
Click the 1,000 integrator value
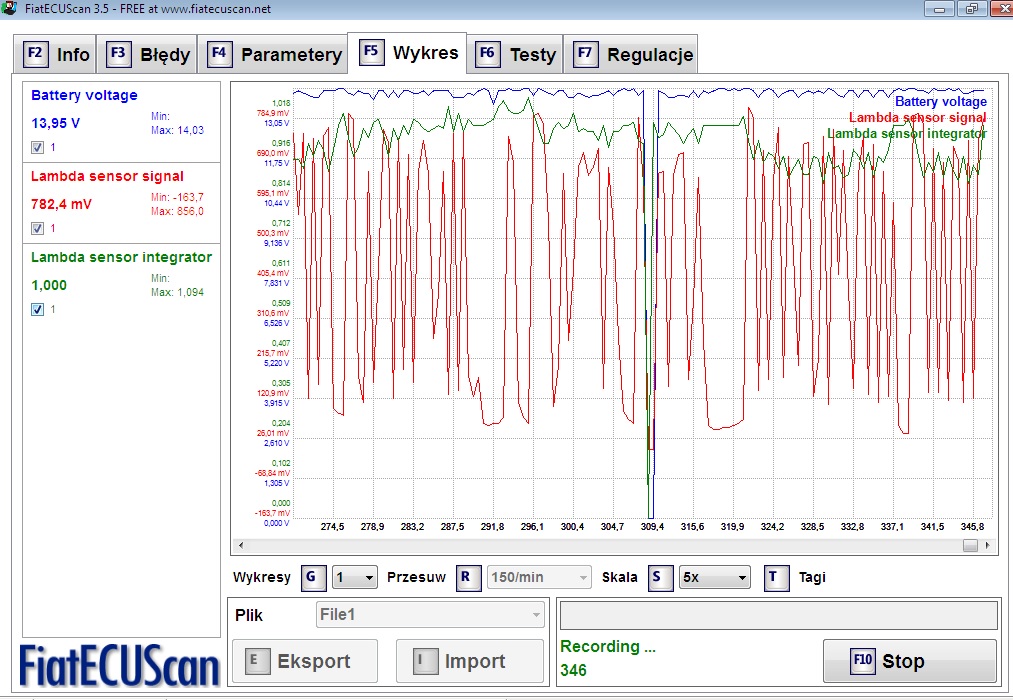[49, 285]
